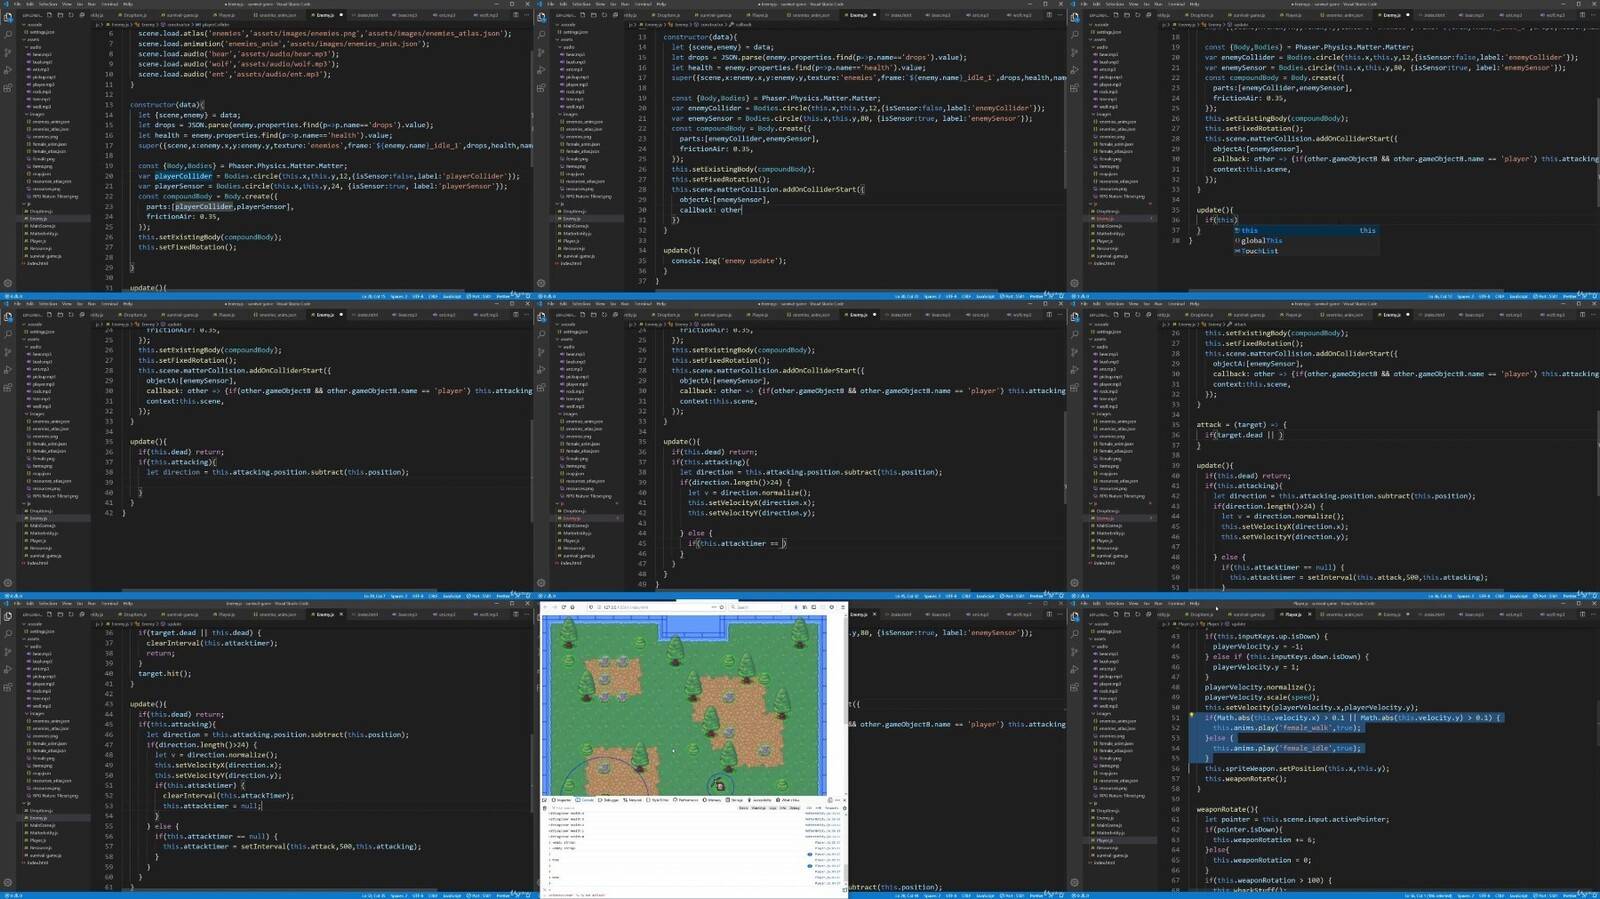The height and width of the screenshot is (899, 1600).
Task: Open Run and Debug in playerCollider code window
Action: point(7,70)
